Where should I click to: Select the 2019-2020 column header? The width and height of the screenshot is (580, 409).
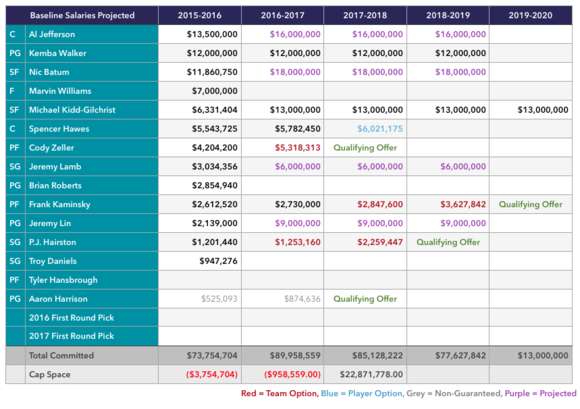tap(530, 15)
